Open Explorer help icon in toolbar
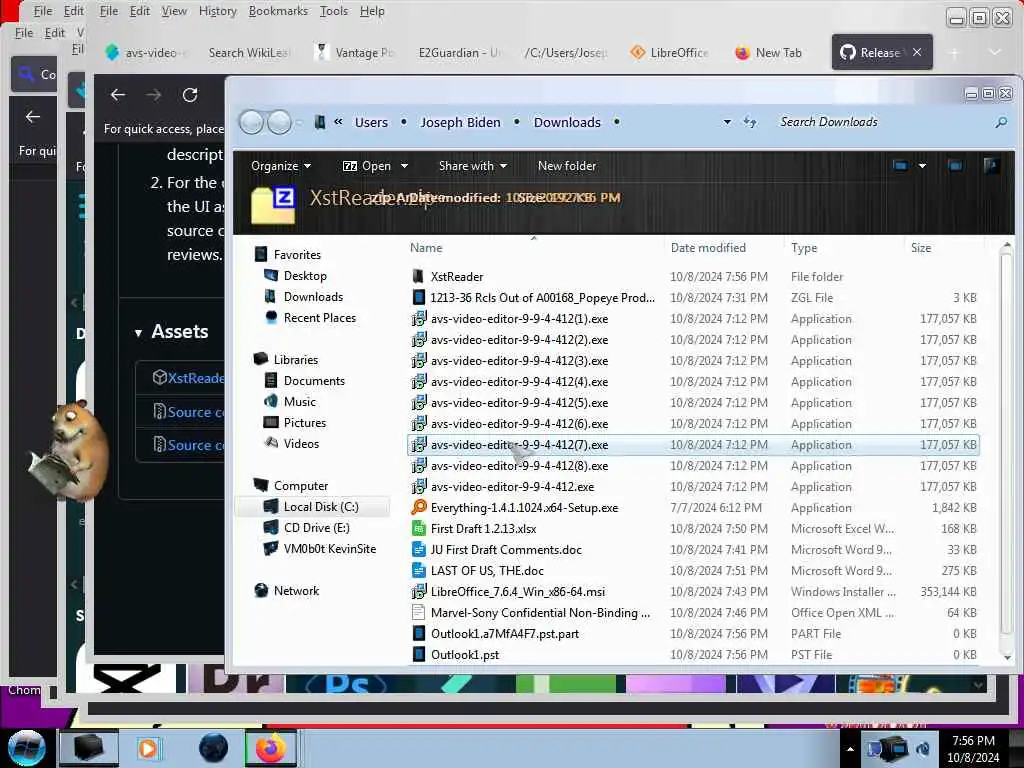Viewport: 1024px width, 768px height. pyautogui.click(x=991, y=166)
